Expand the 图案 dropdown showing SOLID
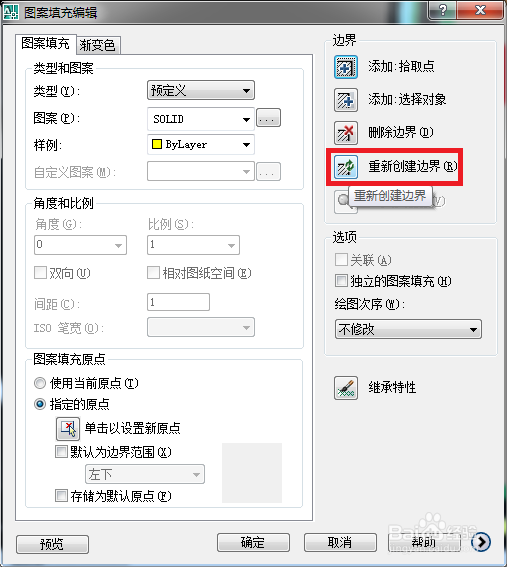Viewport: 507px width, 567px height. coord(201,119)
